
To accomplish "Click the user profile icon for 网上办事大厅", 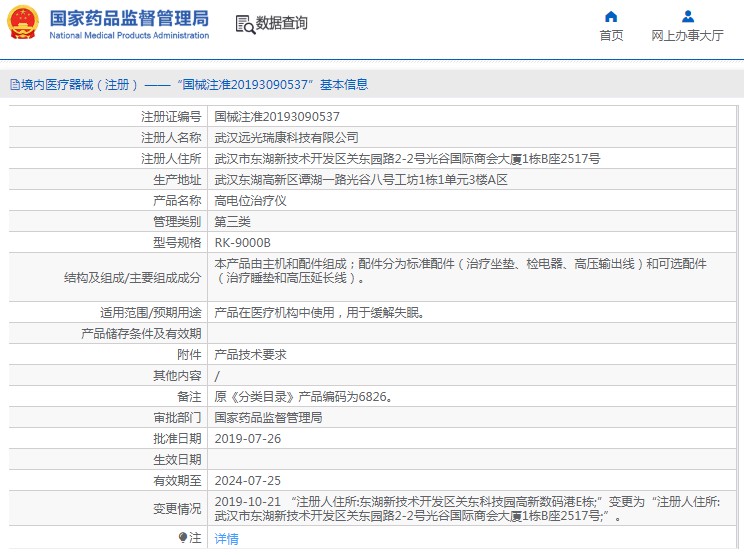I will point(688,17).
